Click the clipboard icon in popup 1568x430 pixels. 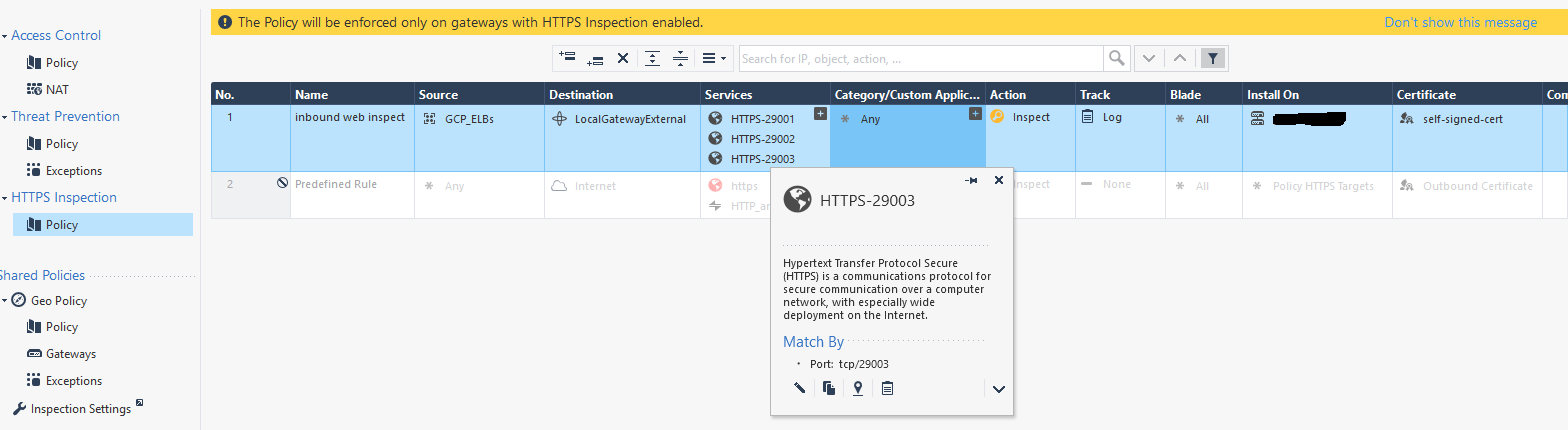[x=887, y=388]
